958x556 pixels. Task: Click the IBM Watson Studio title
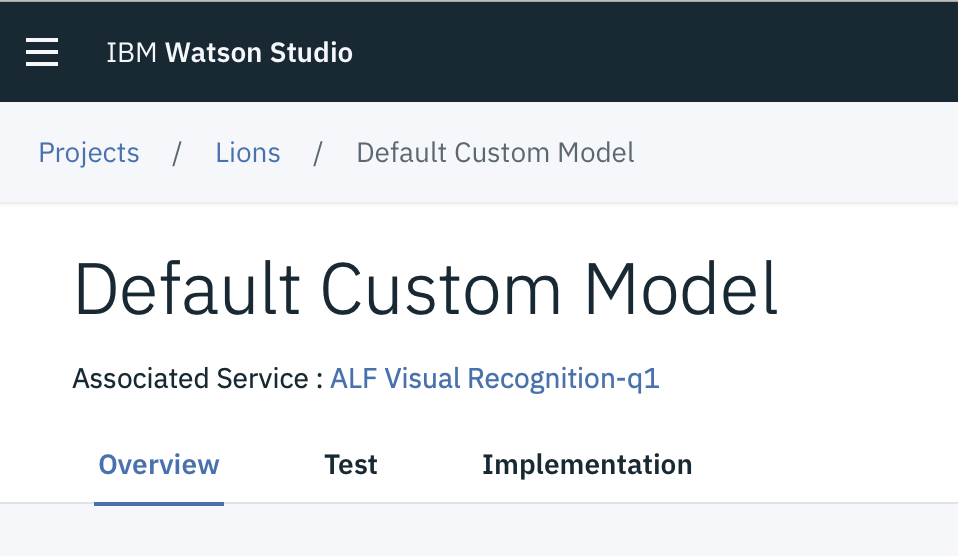point(230,53)
